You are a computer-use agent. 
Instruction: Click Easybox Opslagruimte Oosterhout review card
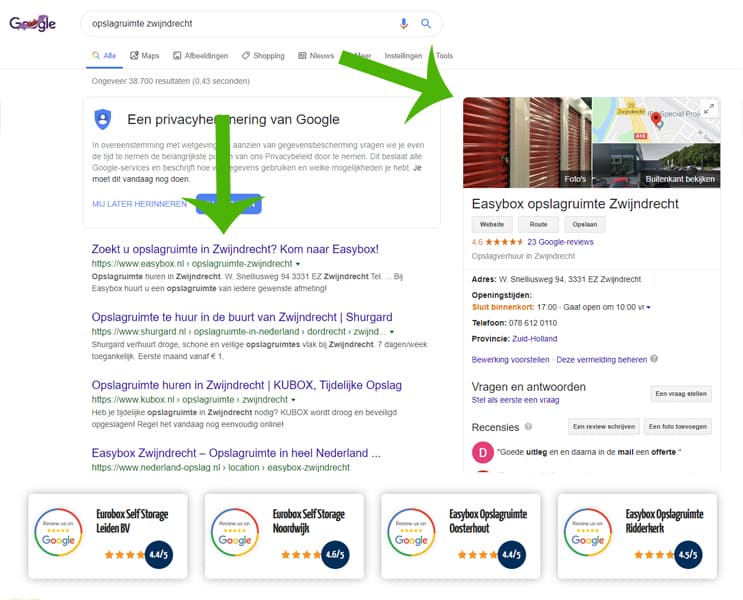[x=461, y=536]
